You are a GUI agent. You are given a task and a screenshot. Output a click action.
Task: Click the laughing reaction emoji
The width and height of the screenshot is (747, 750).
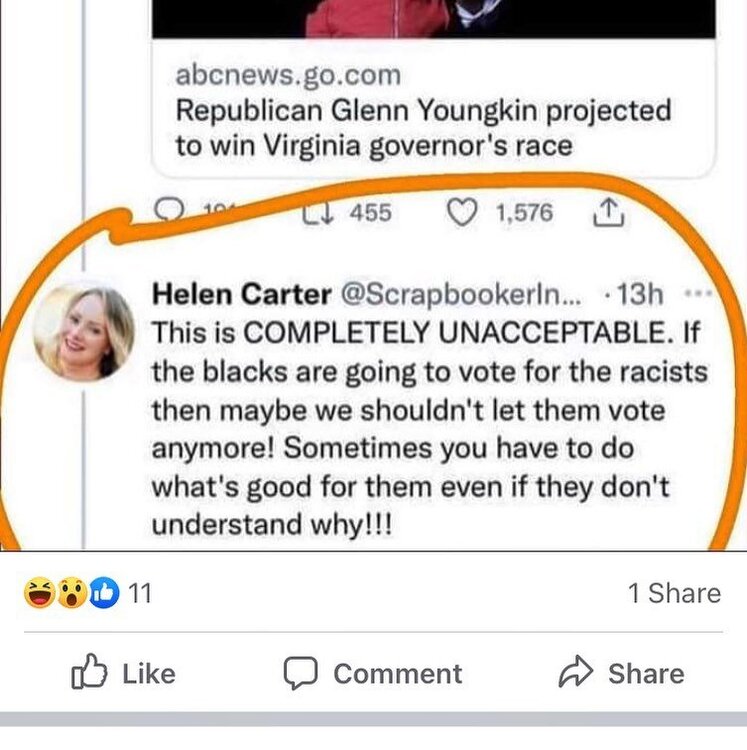38,593
